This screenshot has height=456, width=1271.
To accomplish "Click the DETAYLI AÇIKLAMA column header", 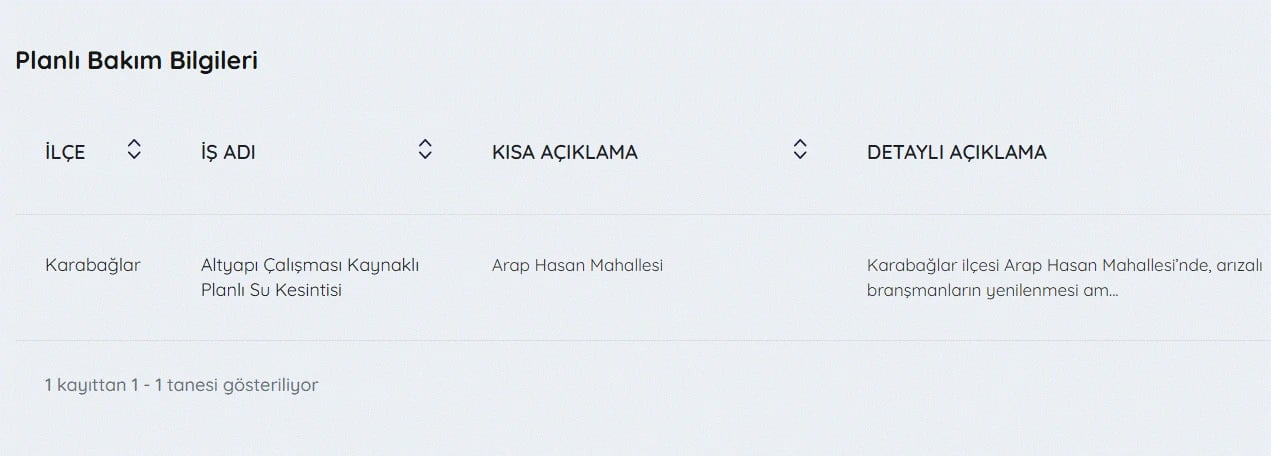I will tap(957, 152).
